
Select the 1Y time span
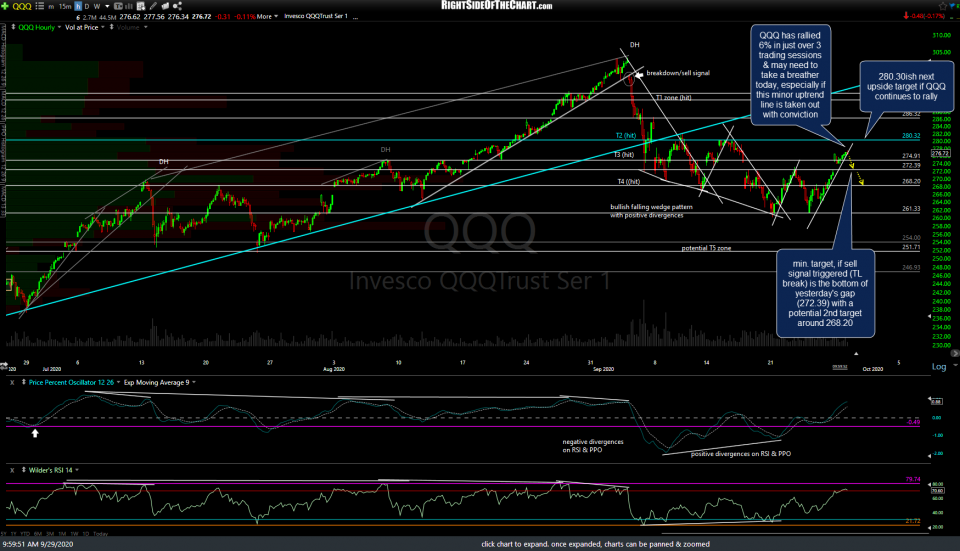(x=14, y=534)
